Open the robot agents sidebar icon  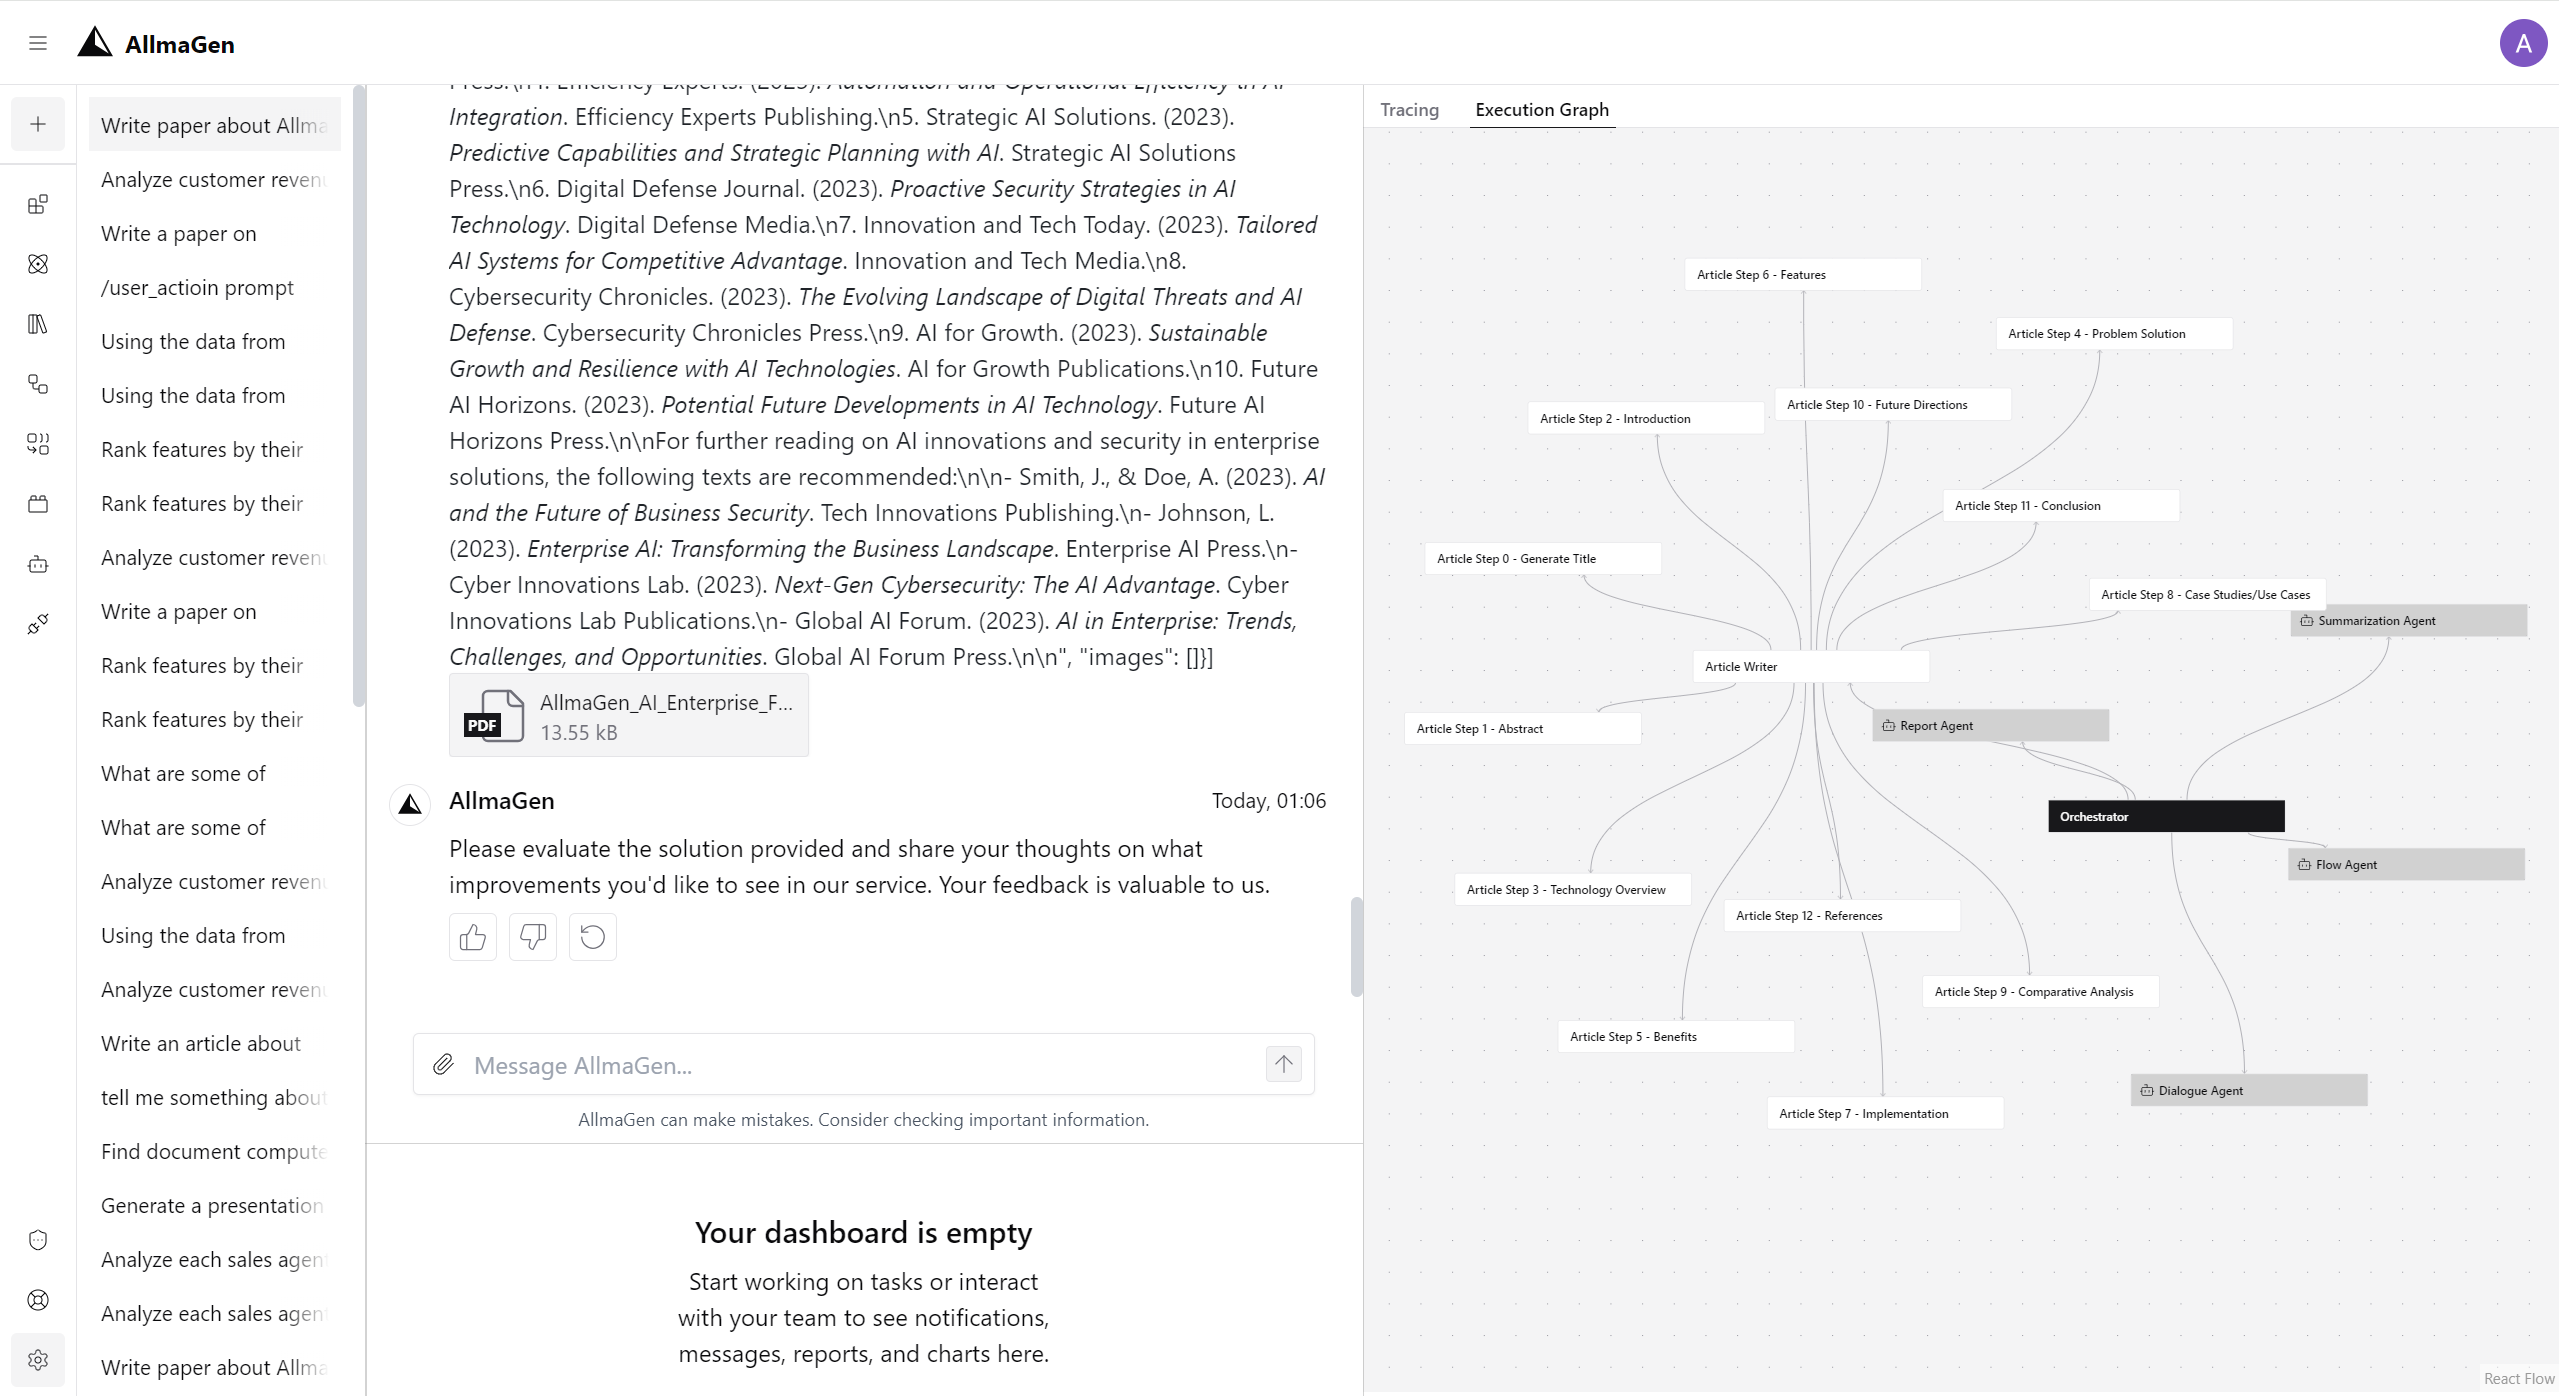(x=38, y=564)
